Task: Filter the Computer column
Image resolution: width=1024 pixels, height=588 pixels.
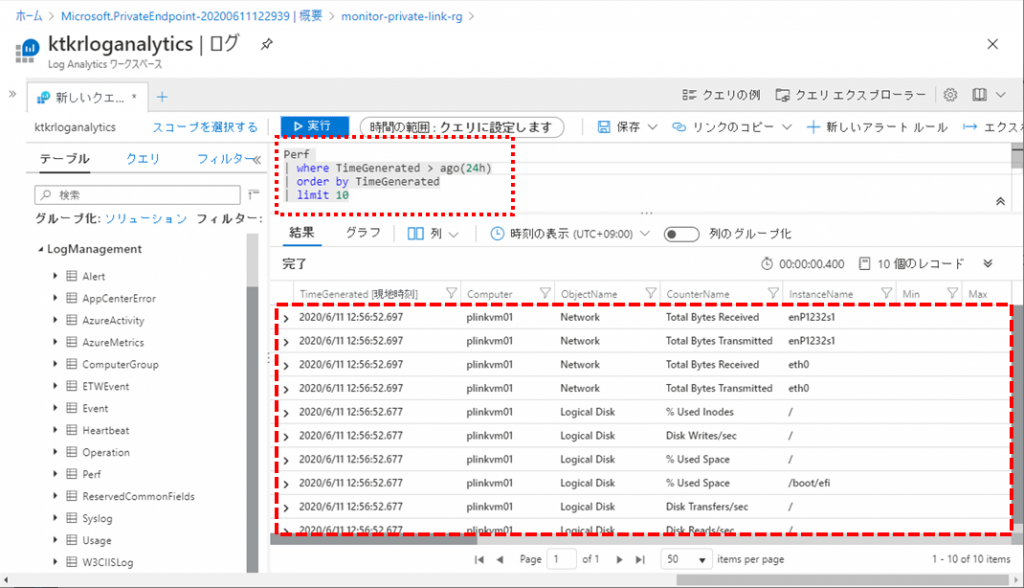Action: click(x=545, y=293)
